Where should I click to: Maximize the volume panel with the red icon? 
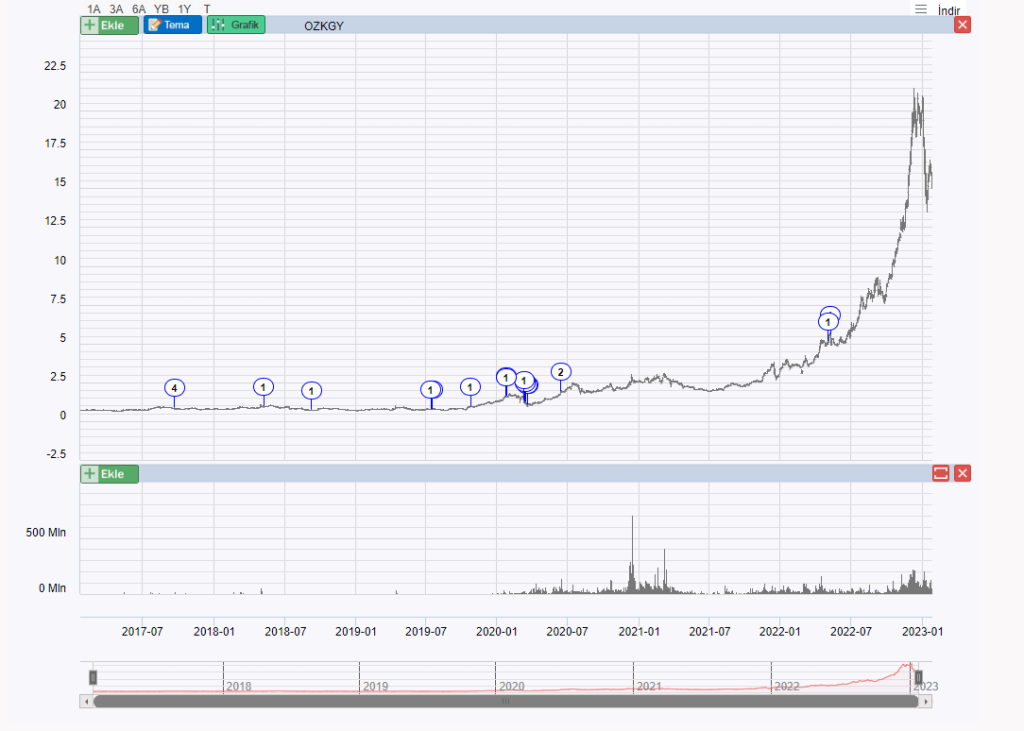coord(940,474)
